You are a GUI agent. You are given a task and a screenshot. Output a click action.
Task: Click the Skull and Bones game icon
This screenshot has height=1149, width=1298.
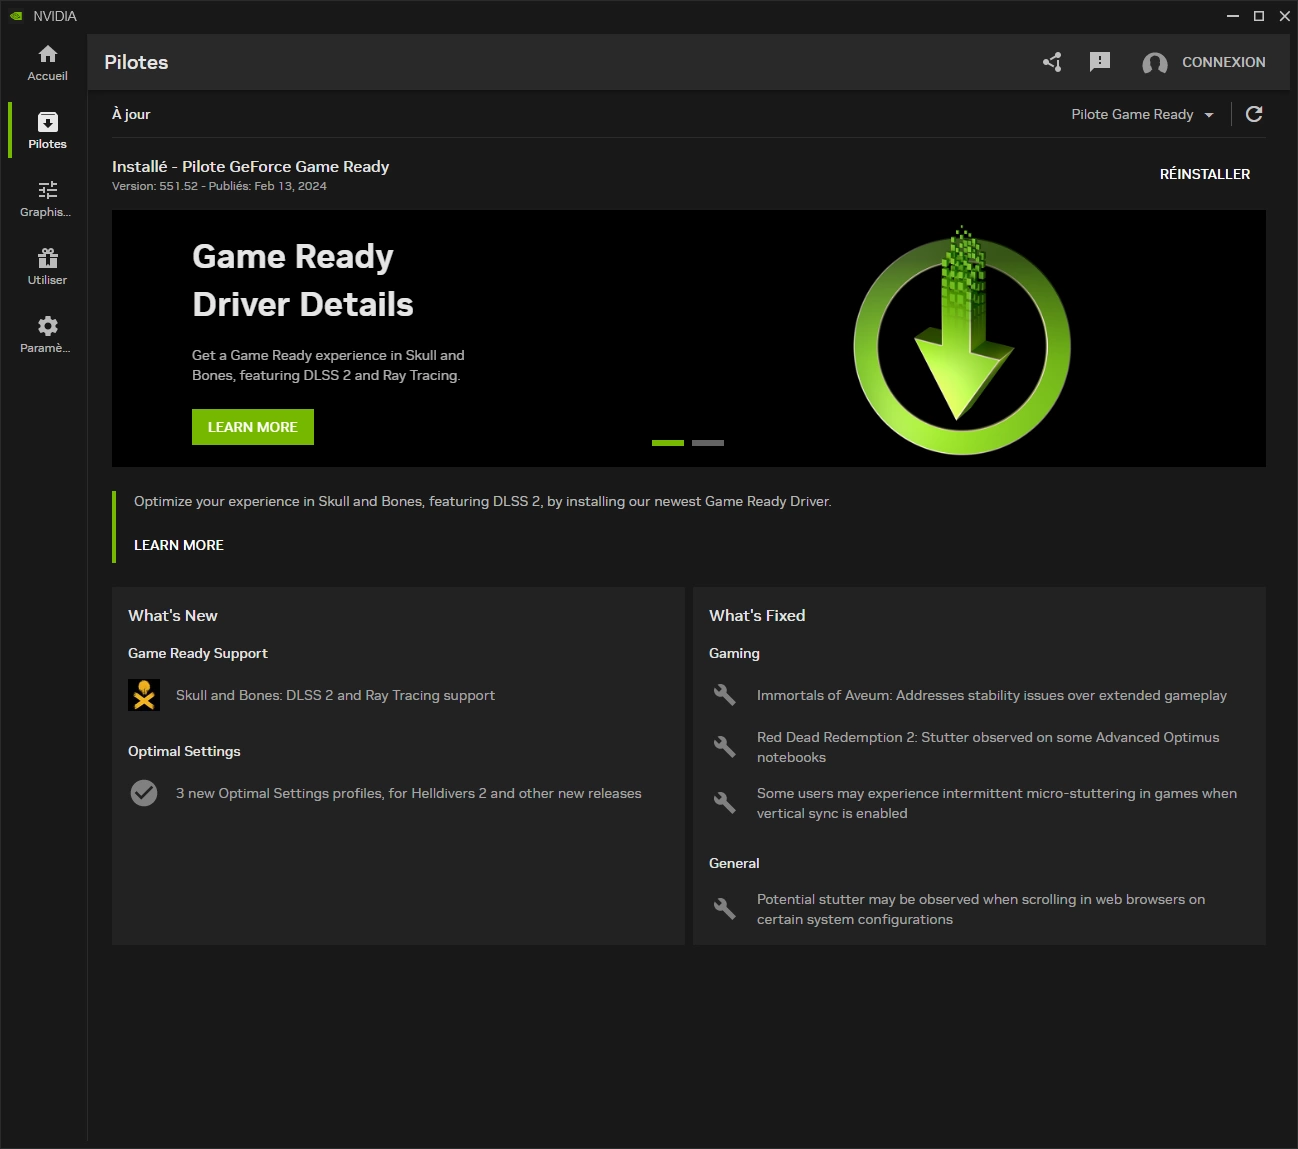click(144, 695)
